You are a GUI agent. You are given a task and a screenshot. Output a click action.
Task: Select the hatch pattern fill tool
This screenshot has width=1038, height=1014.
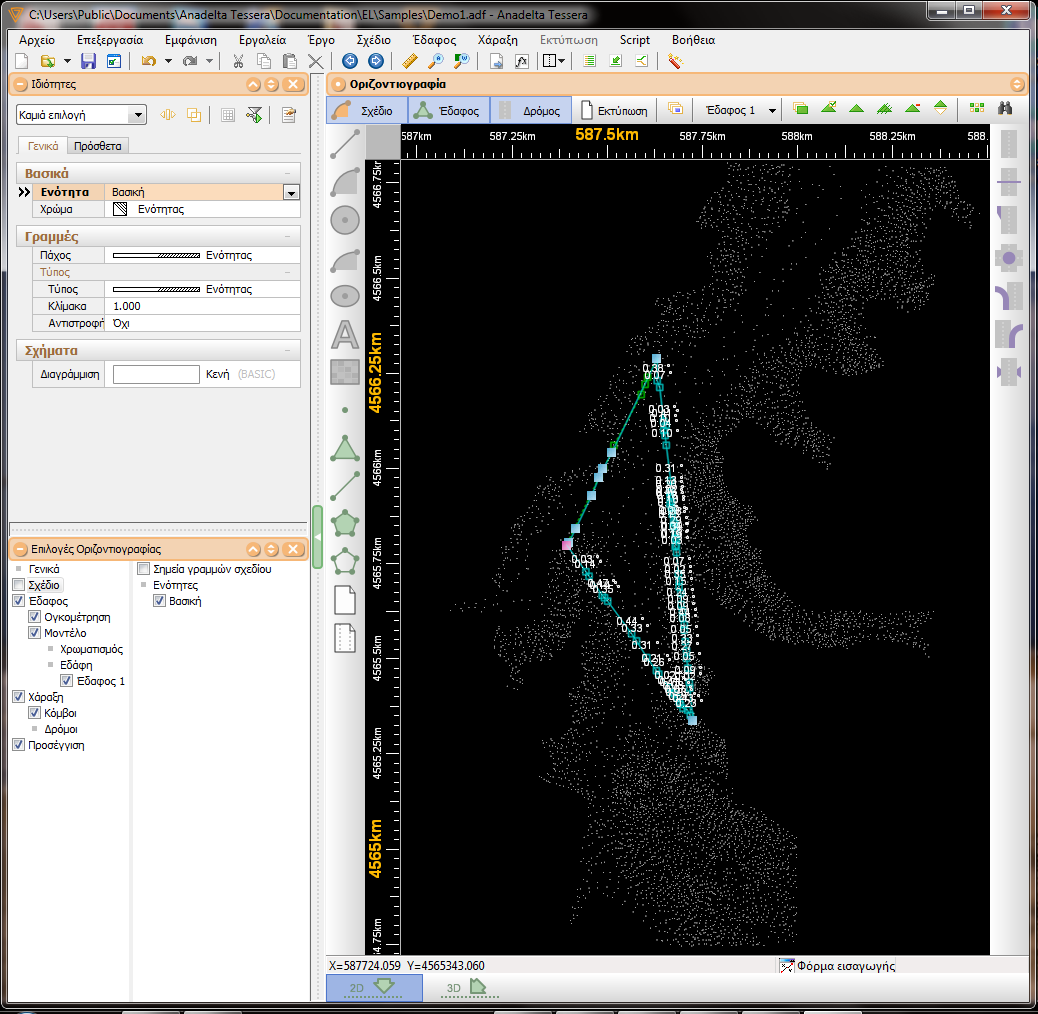pyautogui.click(x=345, y=372)
